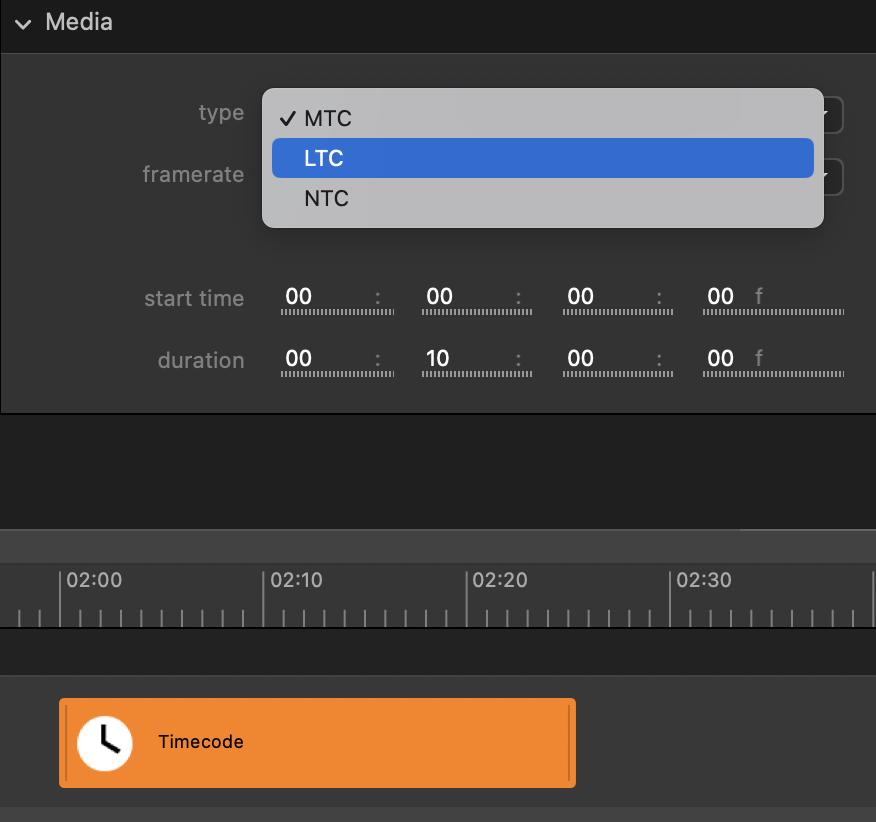This screenshot has height=822, width=876.
Task: Select LTC from the type menu
Action: pyautogui.click(x=542, y=158)
